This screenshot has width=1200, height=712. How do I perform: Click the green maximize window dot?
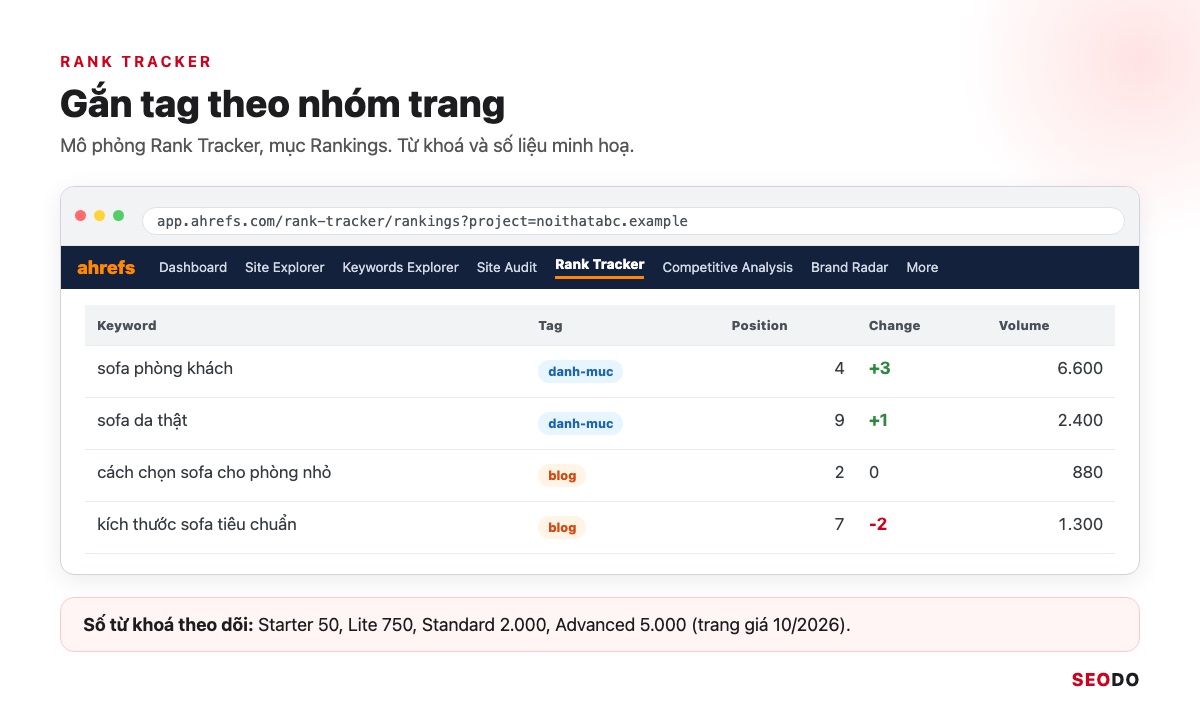(x=119, y=215)
